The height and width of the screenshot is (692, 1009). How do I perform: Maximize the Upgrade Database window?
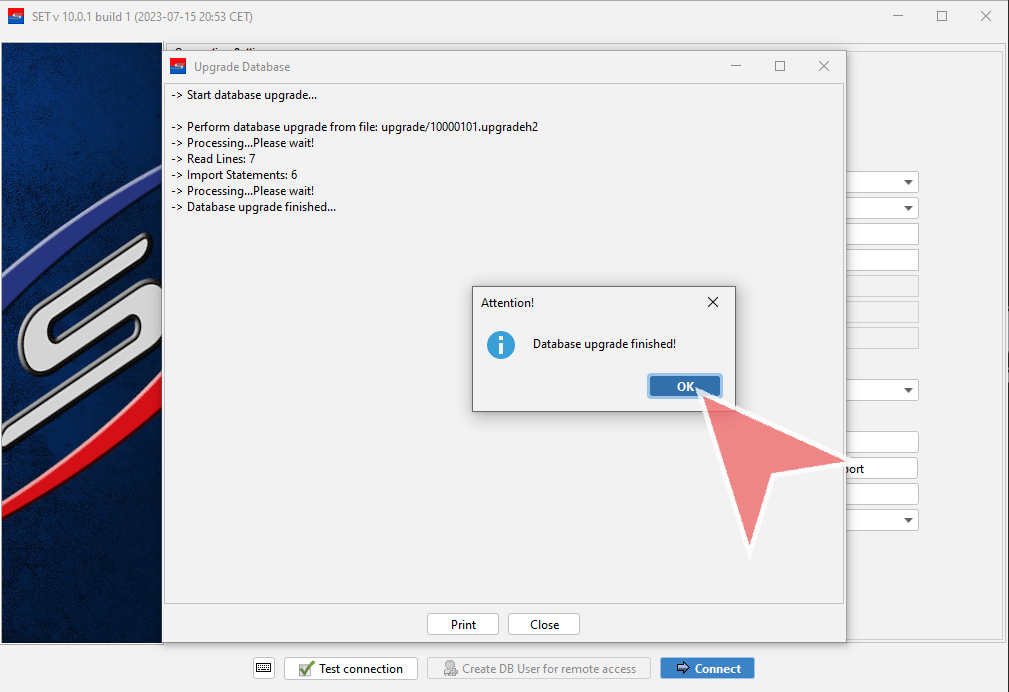coord(780,67)
